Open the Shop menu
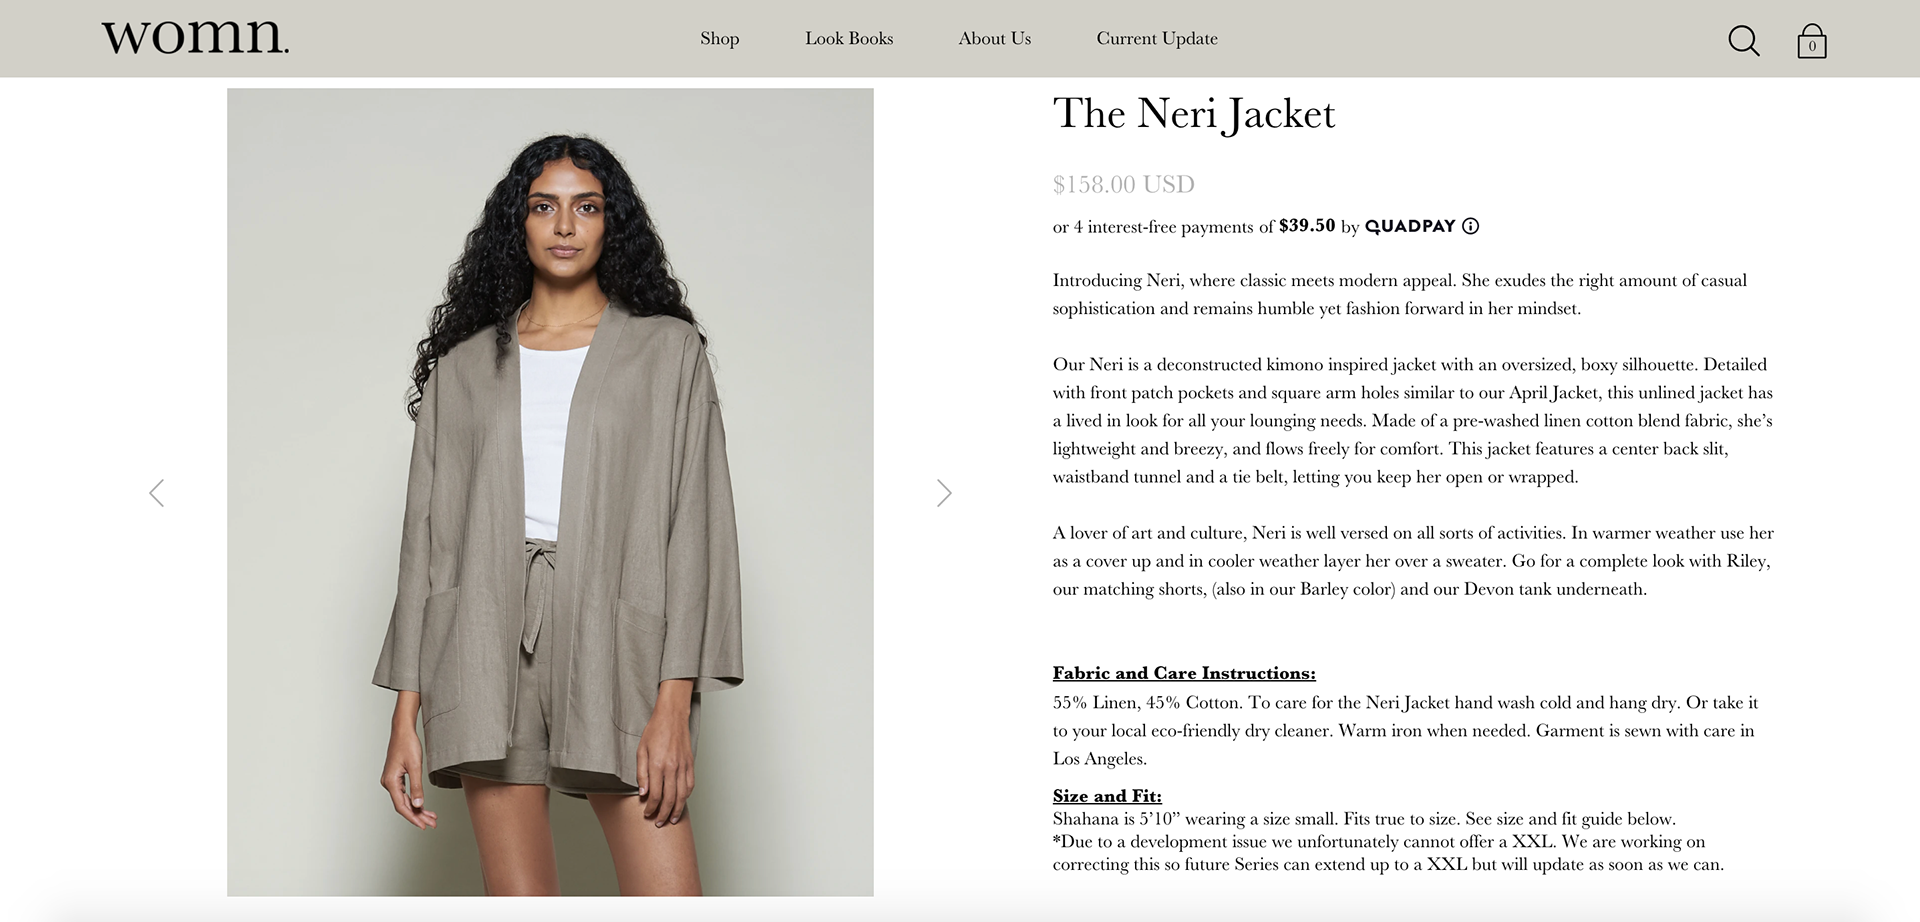1920x922 pixels. click(720, 38)
